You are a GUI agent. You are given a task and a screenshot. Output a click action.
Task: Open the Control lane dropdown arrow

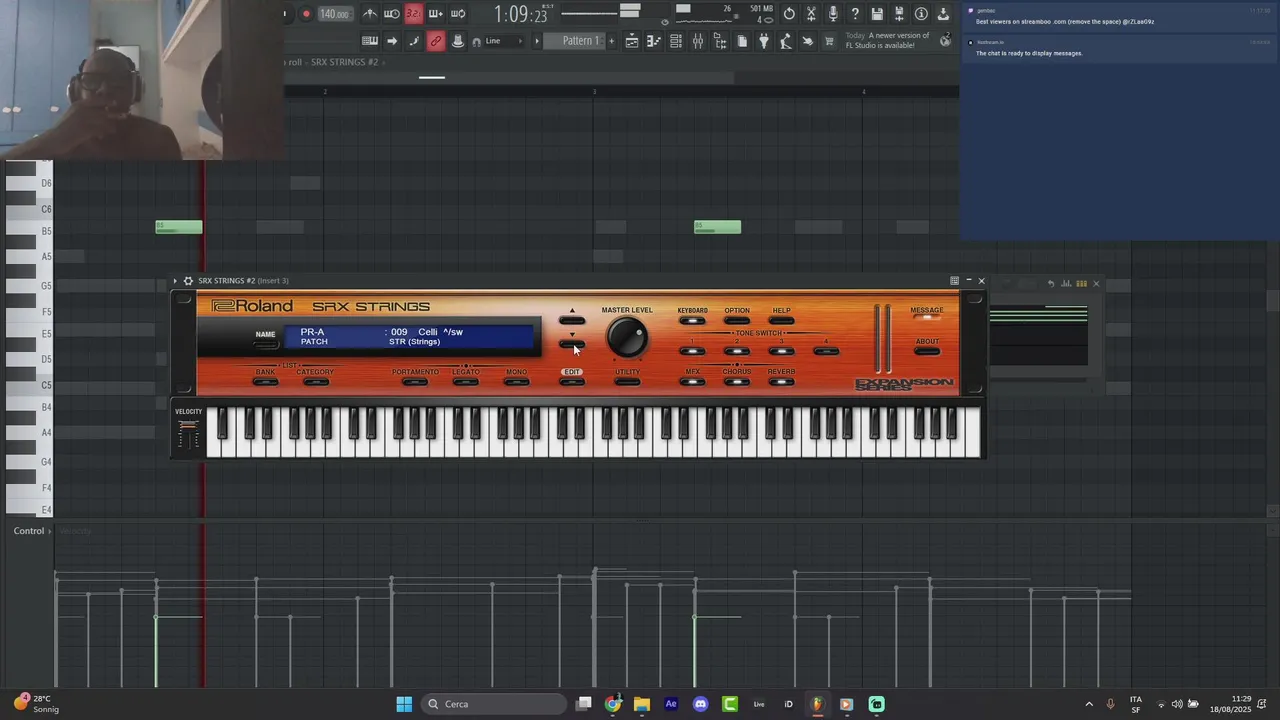[x=49, y=531]
